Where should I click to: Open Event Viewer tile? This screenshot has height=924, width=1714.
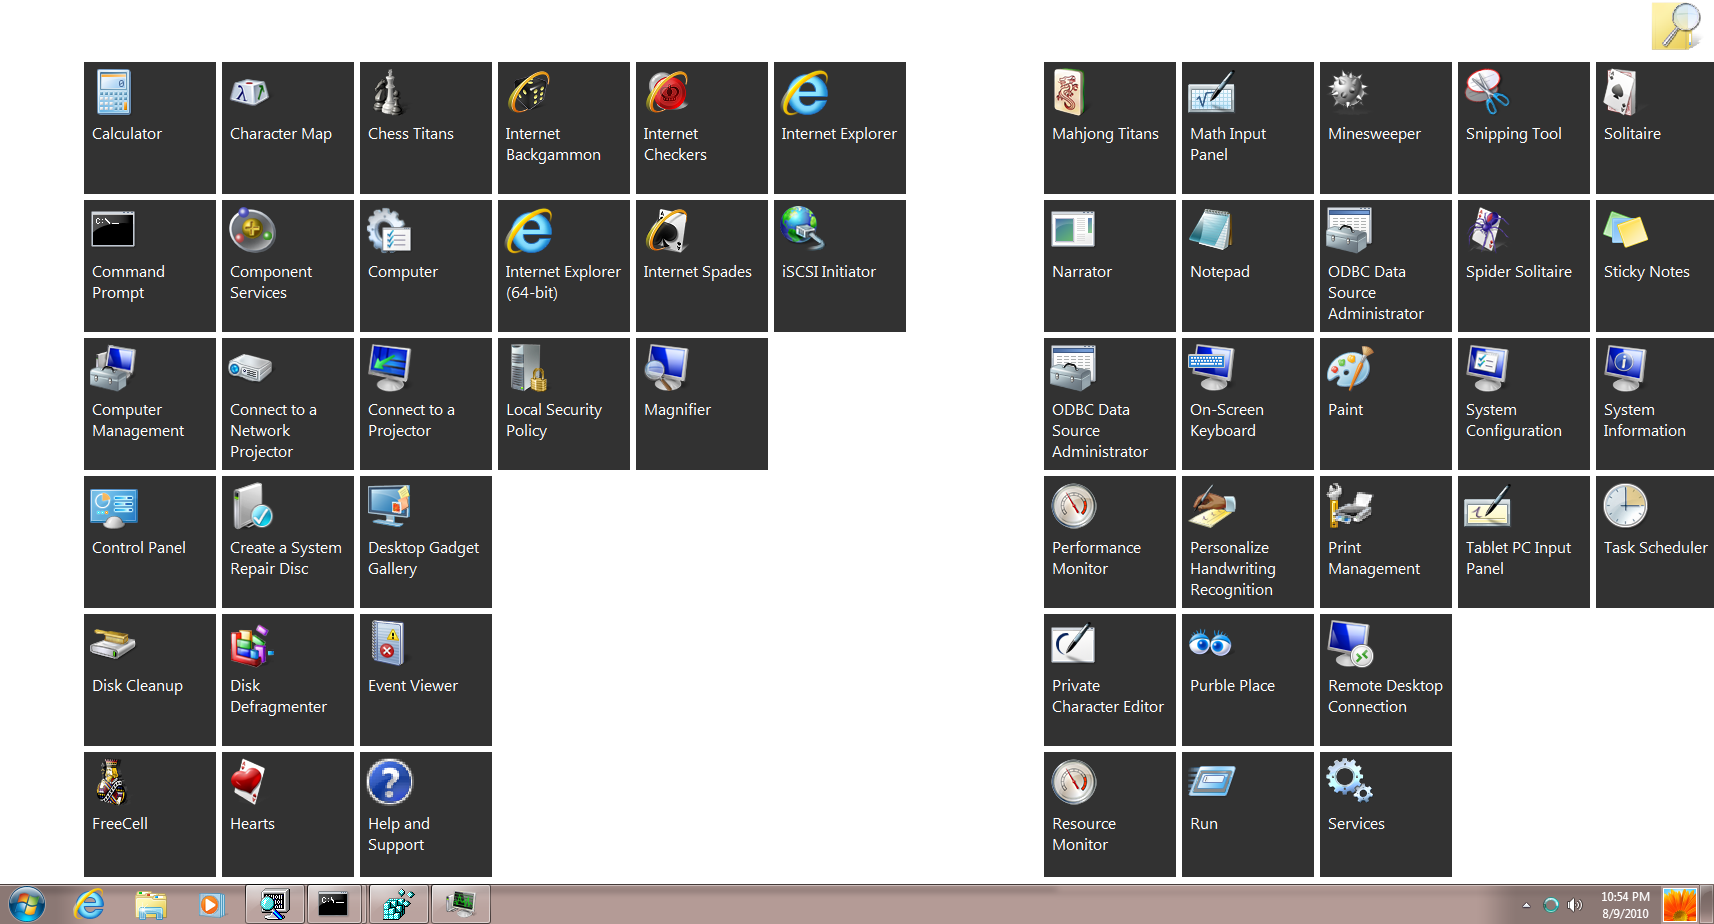coord(425,679)
